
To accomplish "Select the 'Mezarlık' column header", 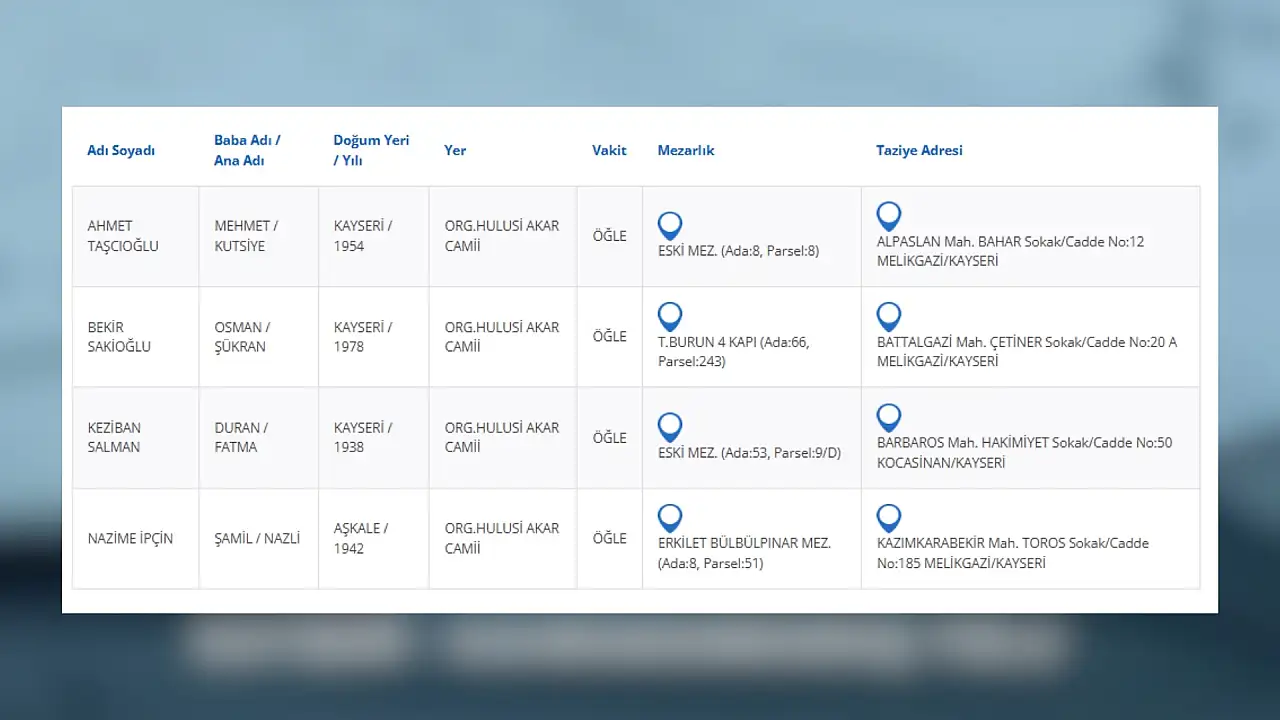I will point(686,150).
